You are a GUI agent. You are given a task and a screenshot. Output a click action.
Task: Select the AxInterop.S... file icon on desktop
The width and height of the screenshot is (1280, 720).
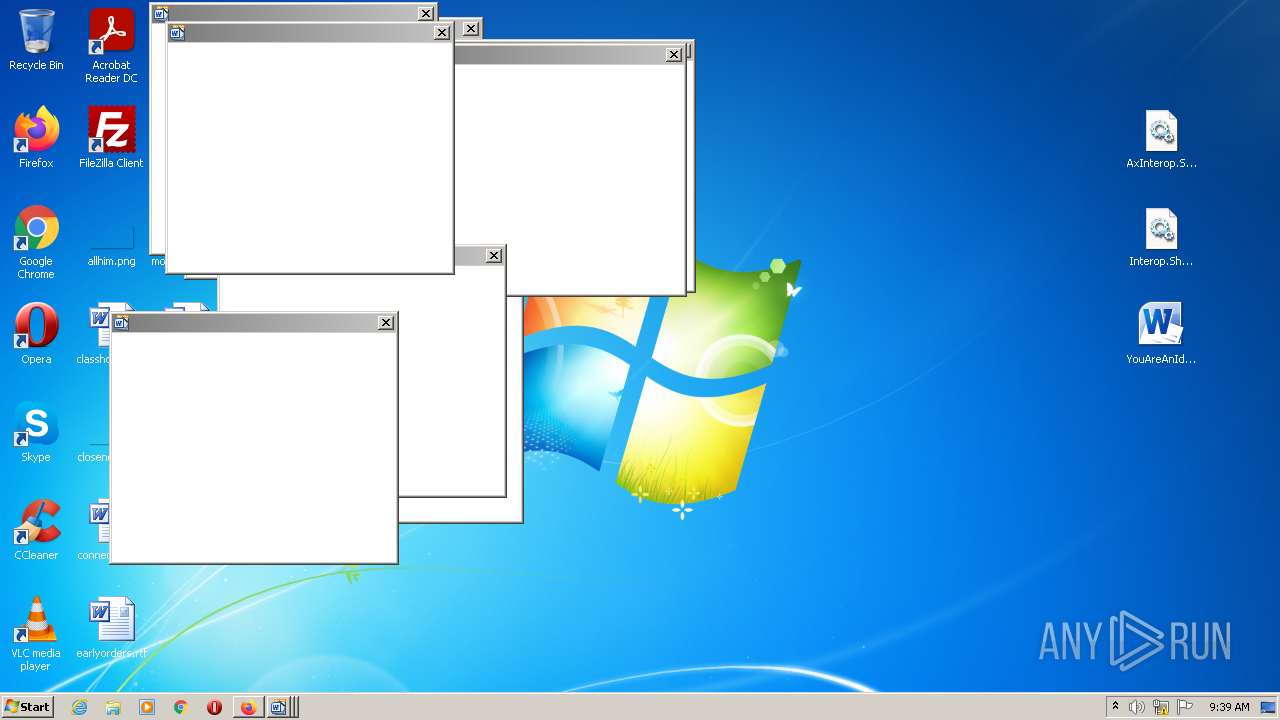pyautogui.click(x=1161, y=138)
